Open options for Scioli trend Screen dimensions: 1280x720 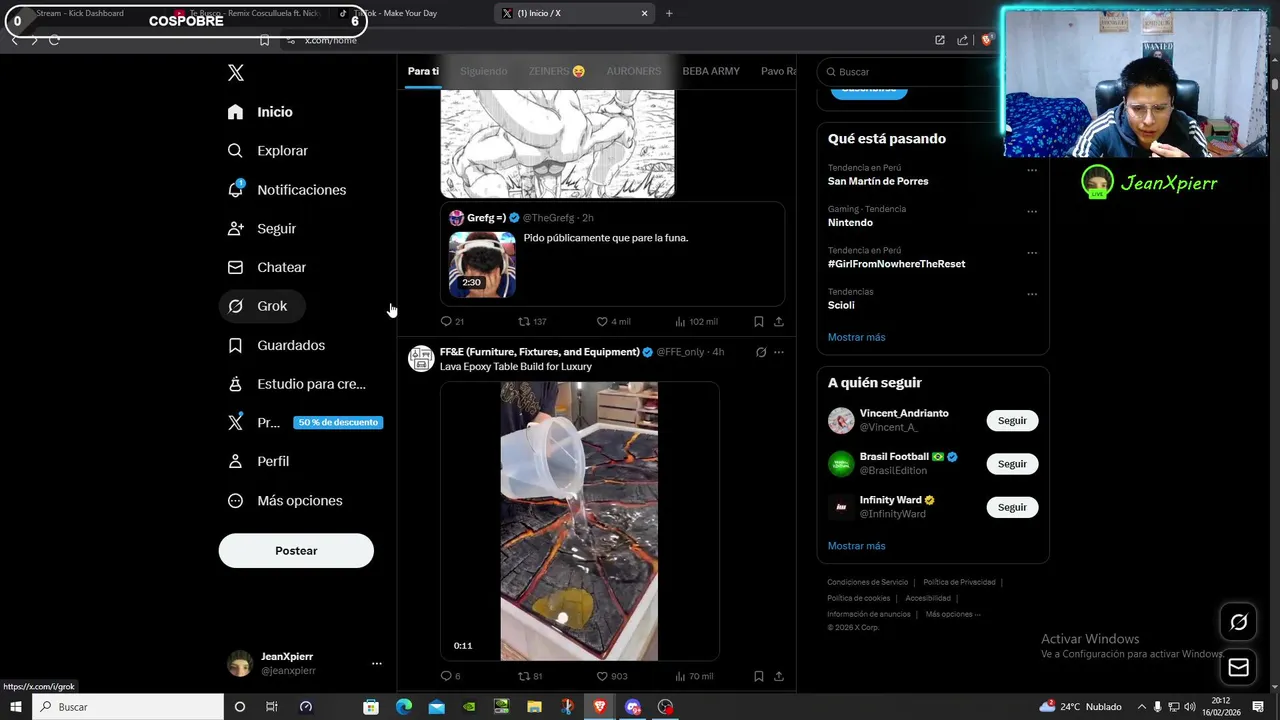click(1032, 294)
